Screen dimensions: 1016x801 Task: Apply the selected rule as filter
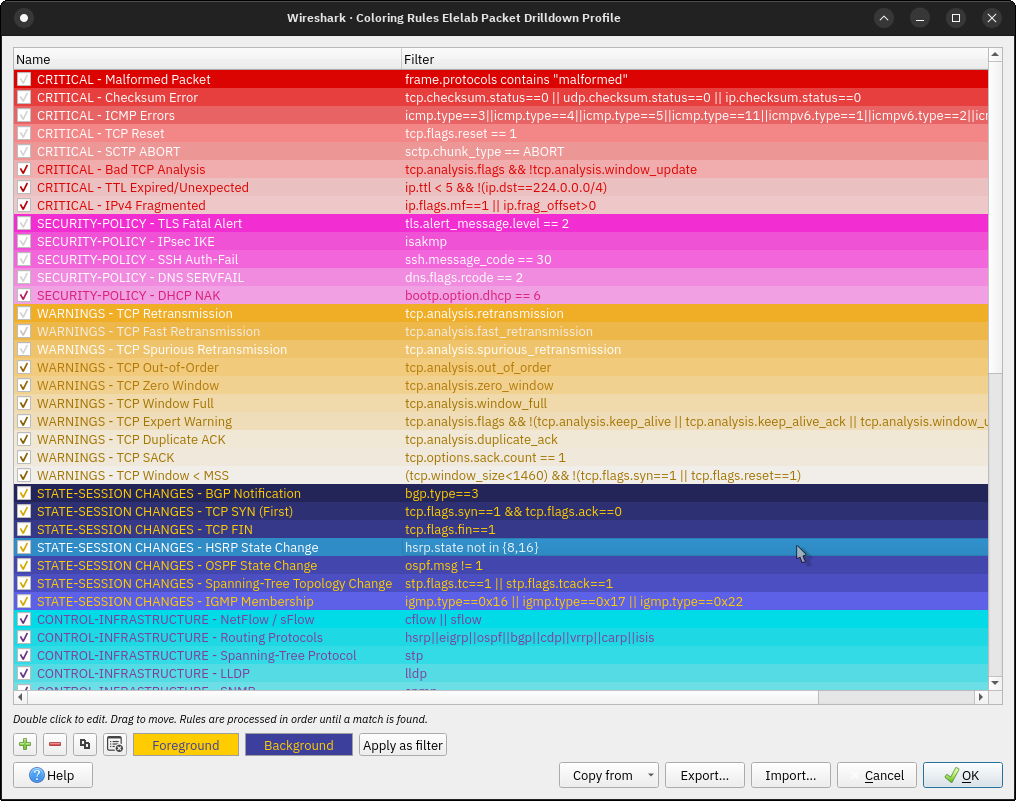pyautogui.click(x=402, y=744)
